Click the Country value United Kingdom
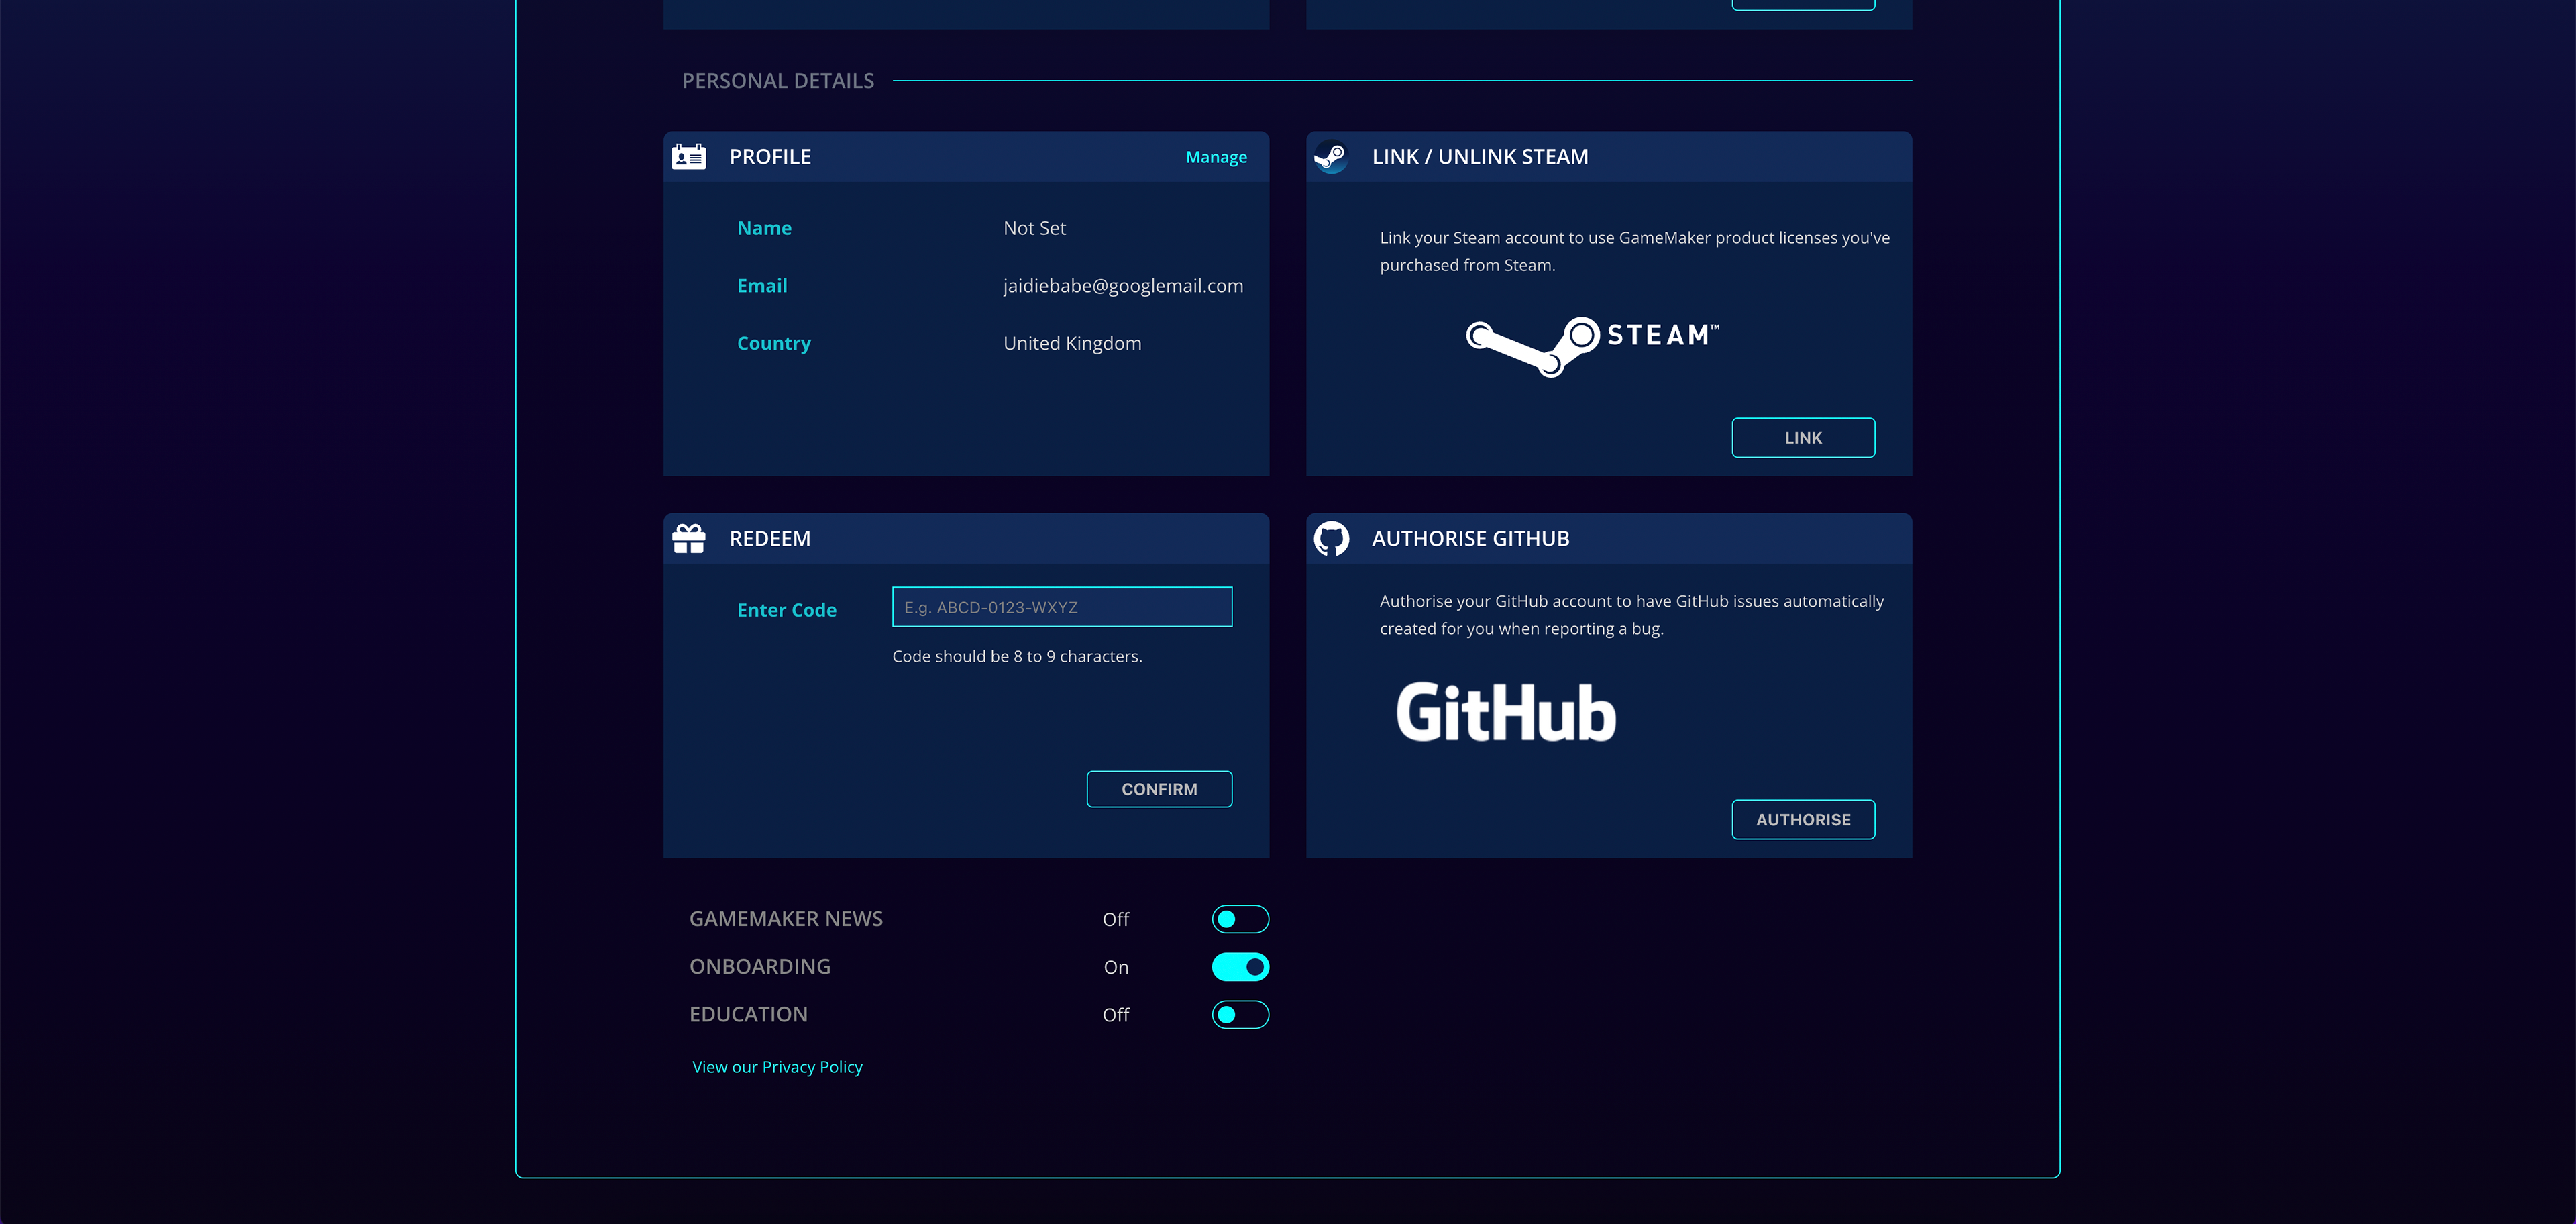This screenshot has width=2576, height=1224. point(1072,343)
